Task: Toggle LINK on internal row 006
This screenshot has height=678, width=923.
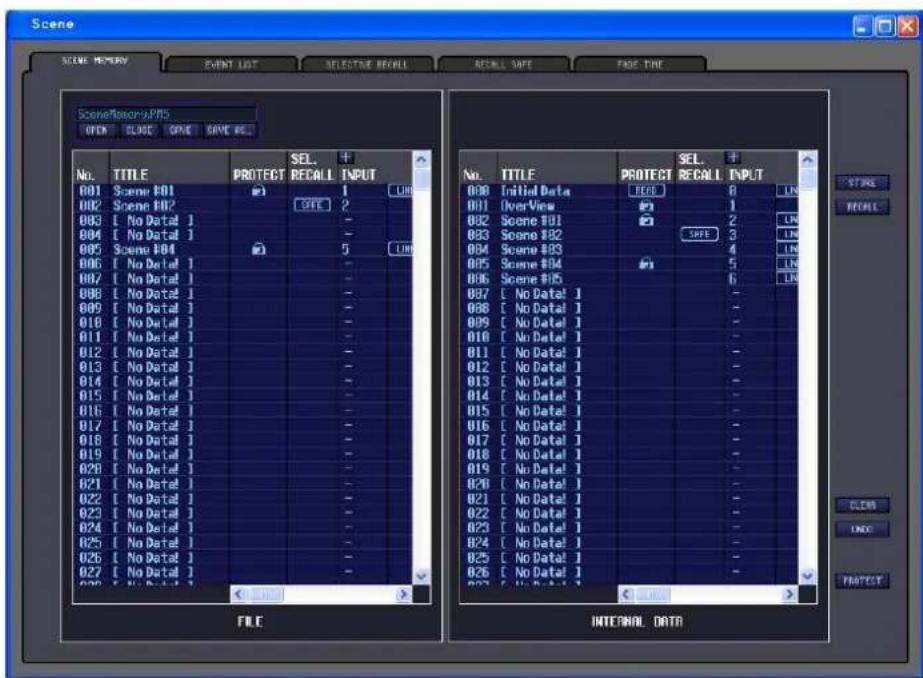Action: click(788, 278)
